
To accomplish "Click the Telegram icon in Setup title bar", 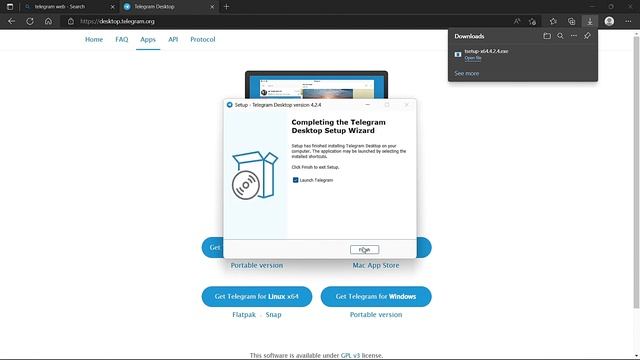I will coord(229,105).
